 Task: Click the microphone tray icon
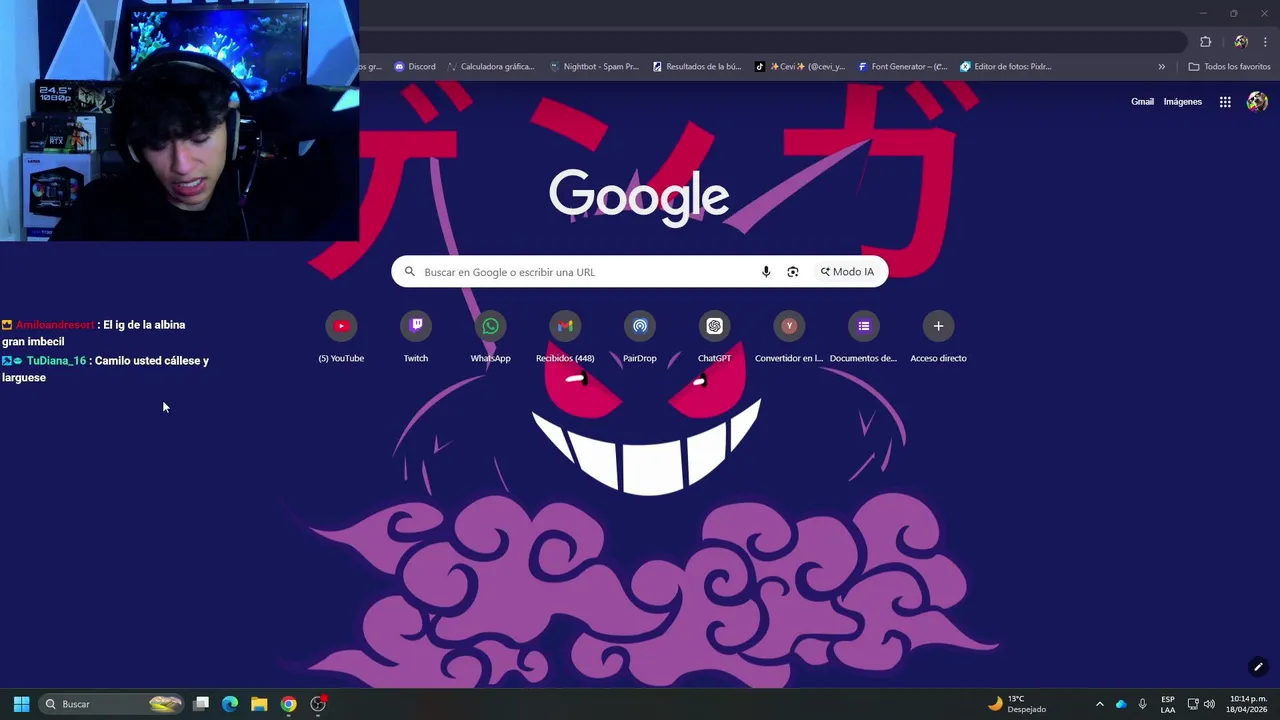(1143, 704)
